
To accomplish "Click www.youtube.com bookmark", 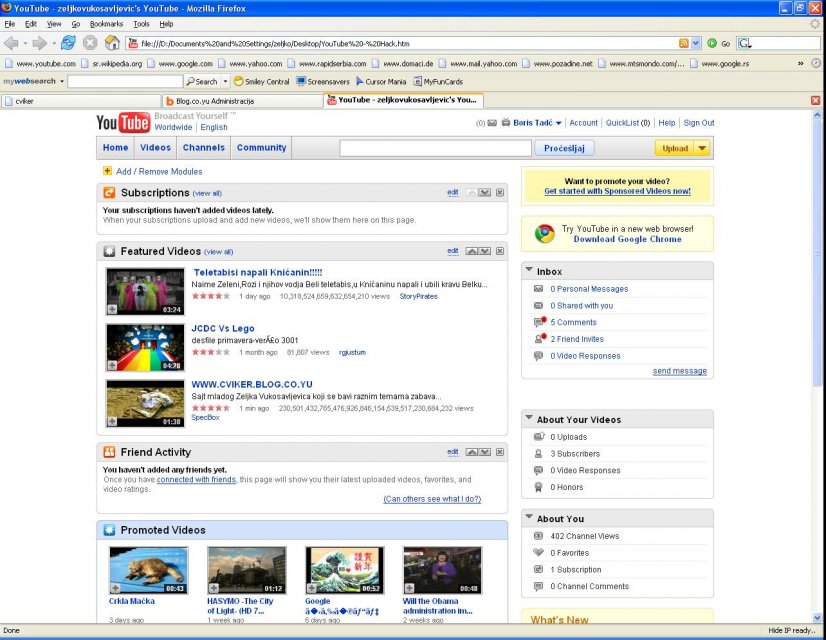I will pyautogui.click(x=41, y=63).
